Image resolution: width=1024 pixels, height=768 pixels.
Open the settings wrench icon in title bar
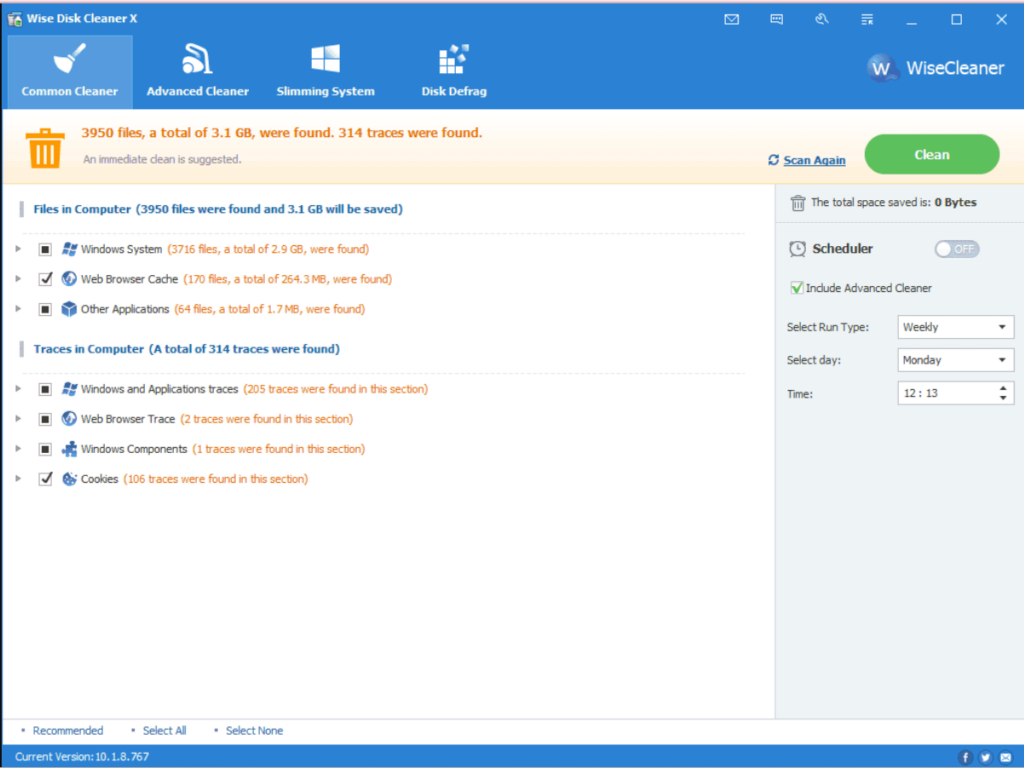coord(822,18)
